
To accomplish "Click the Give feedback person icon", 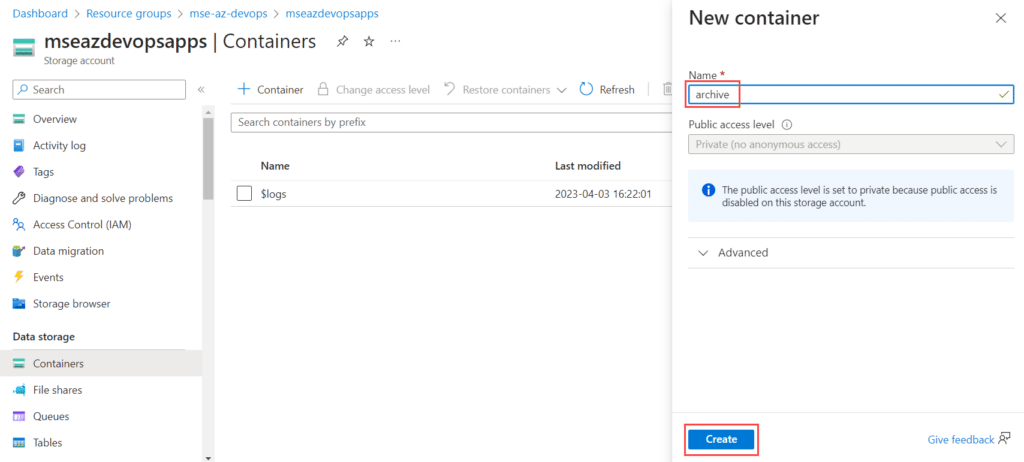I will (x=1004, y=439).
